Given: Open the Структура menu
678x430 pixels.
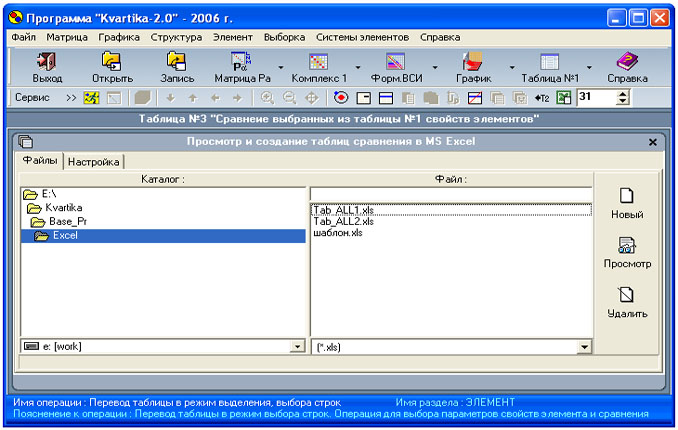Looking at the screenshot, I should pyautogui.click(x=176, y=38).
